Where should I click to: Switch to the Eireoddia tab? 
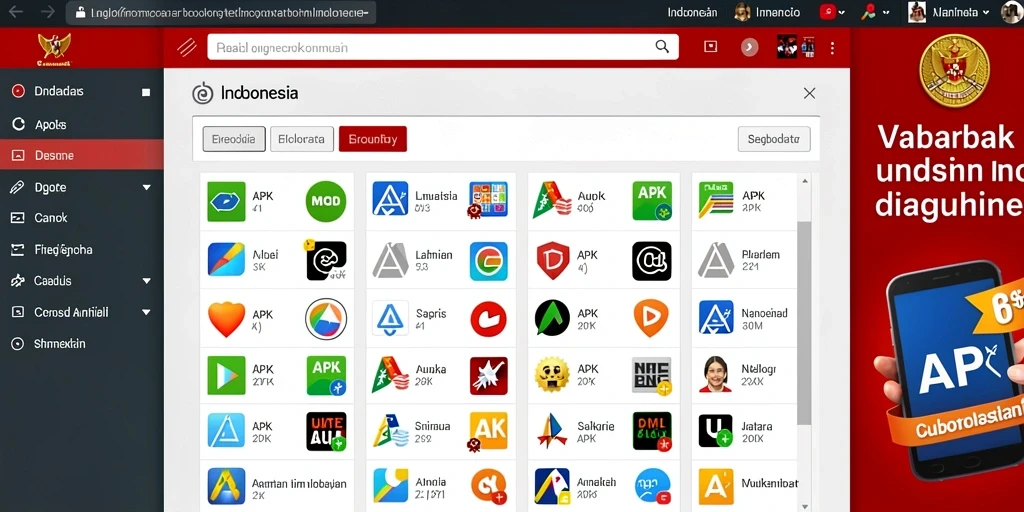[x=234, y=139]
